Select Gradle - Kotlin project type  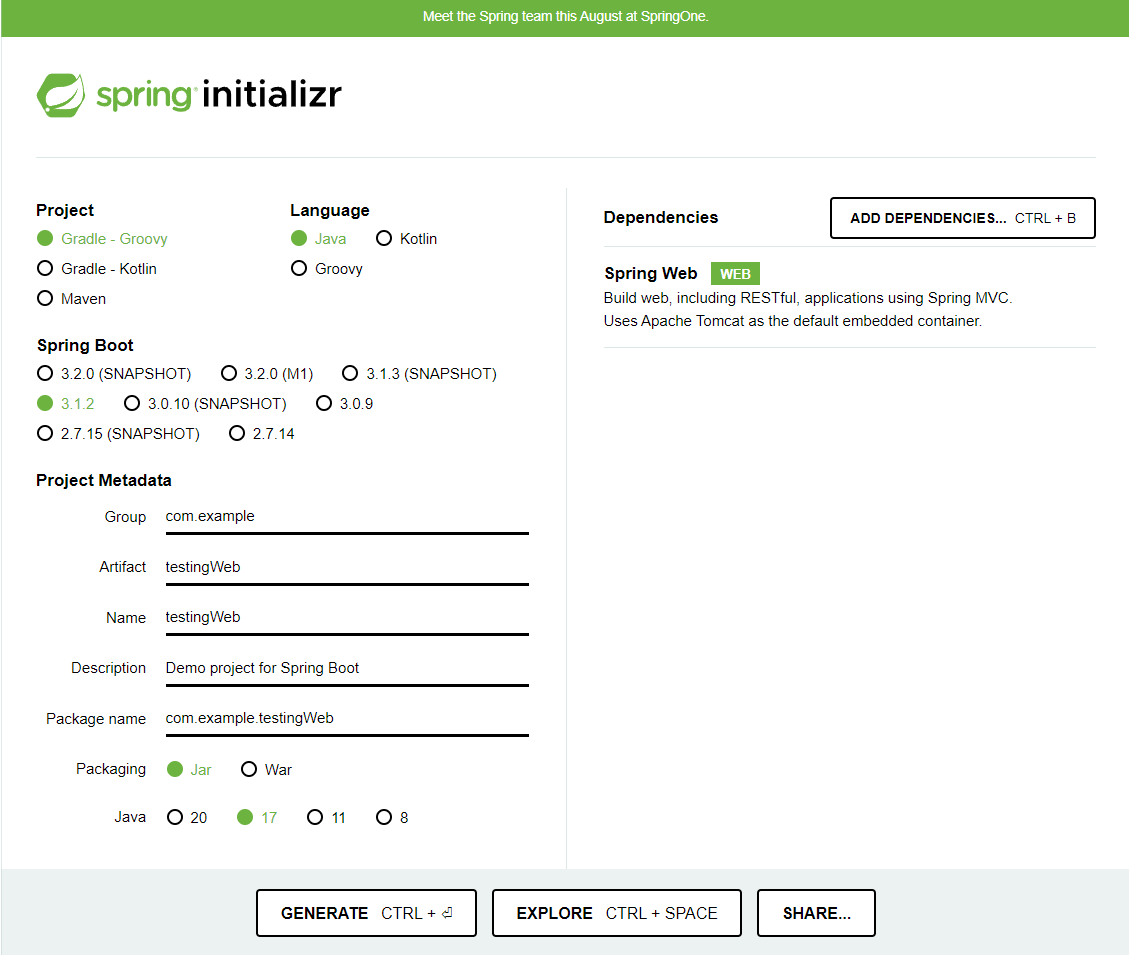click(x=96, y=269)
